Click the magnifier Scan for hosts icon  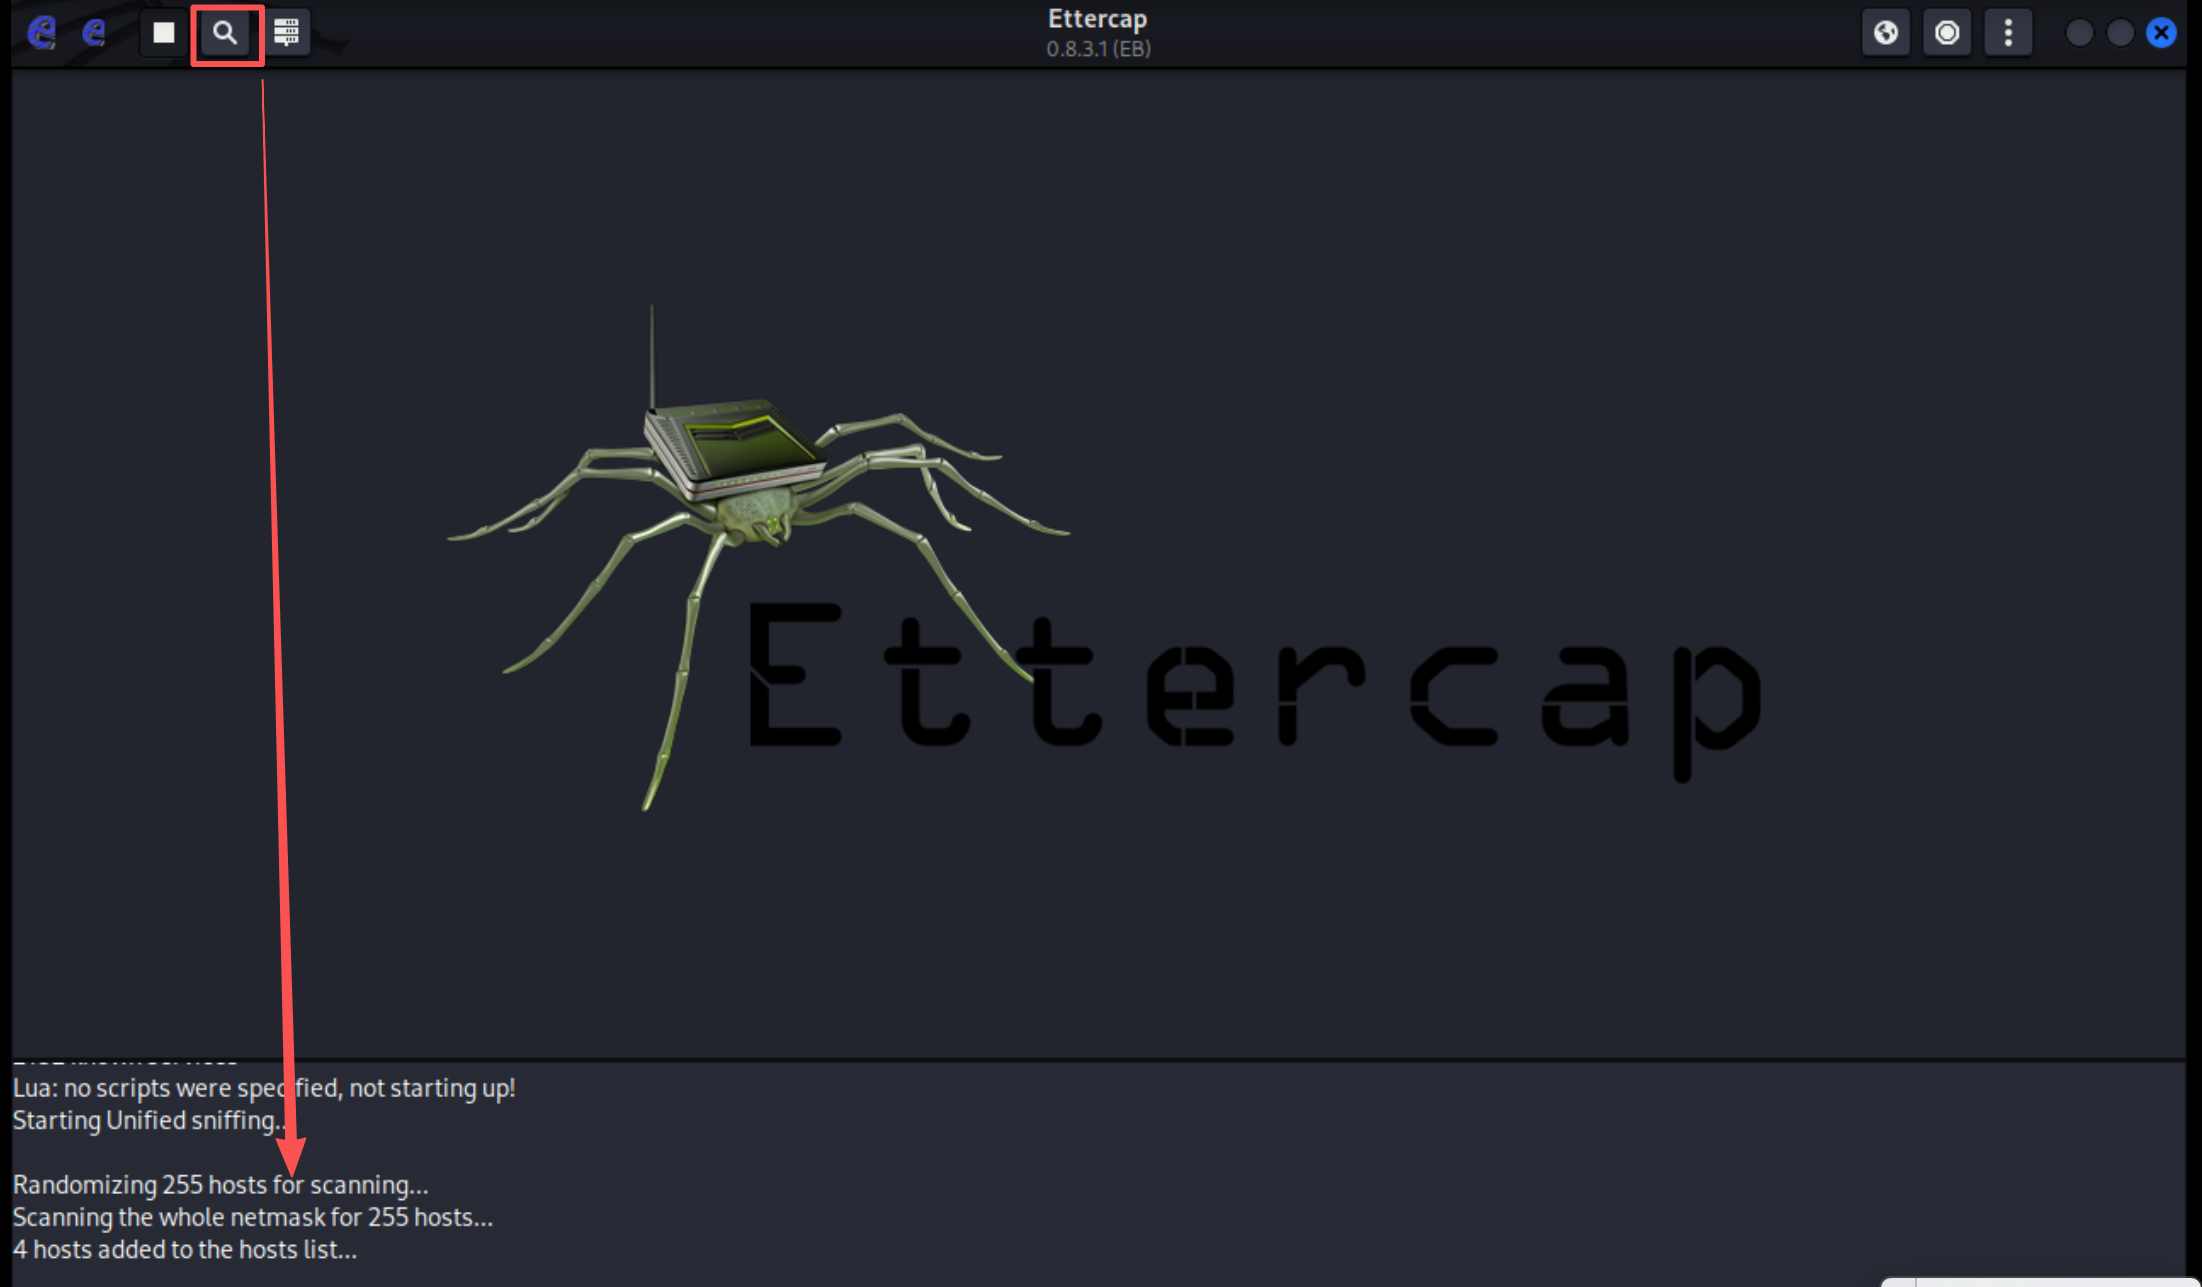(x=226, y=33)
